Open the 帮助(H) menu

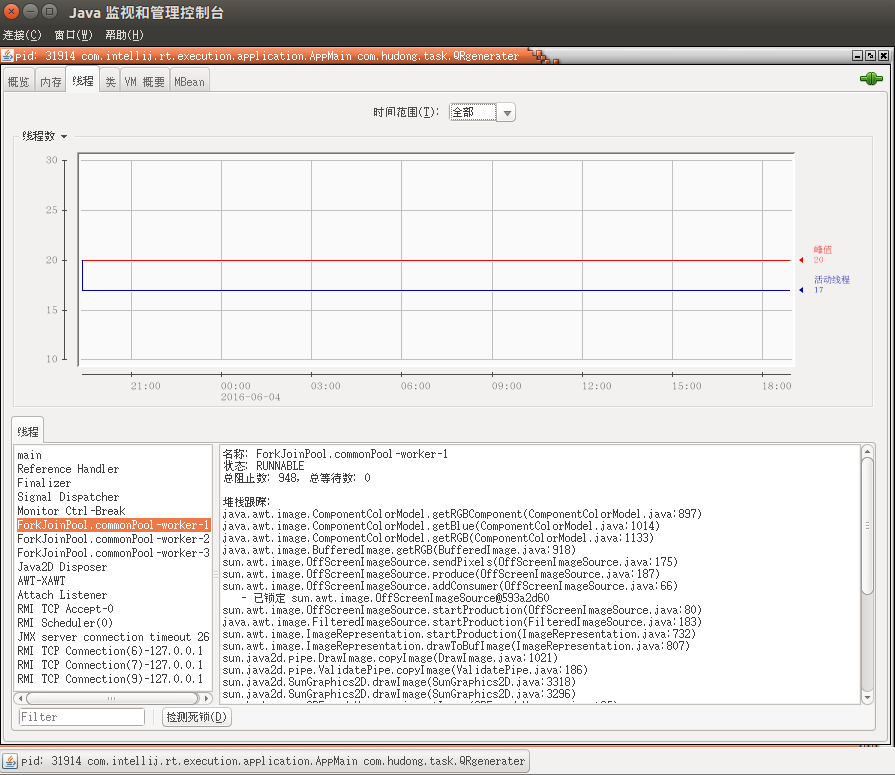[124, 35]
